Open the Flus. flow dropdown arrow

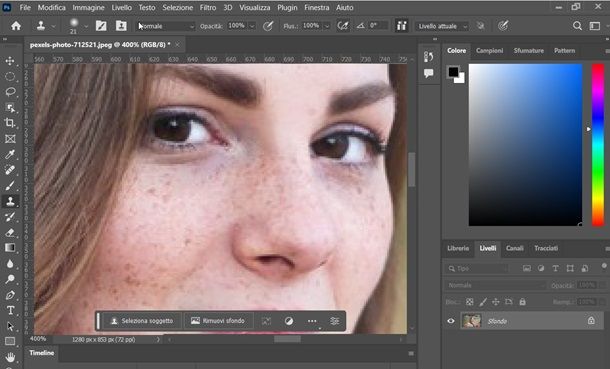point(327,26)
